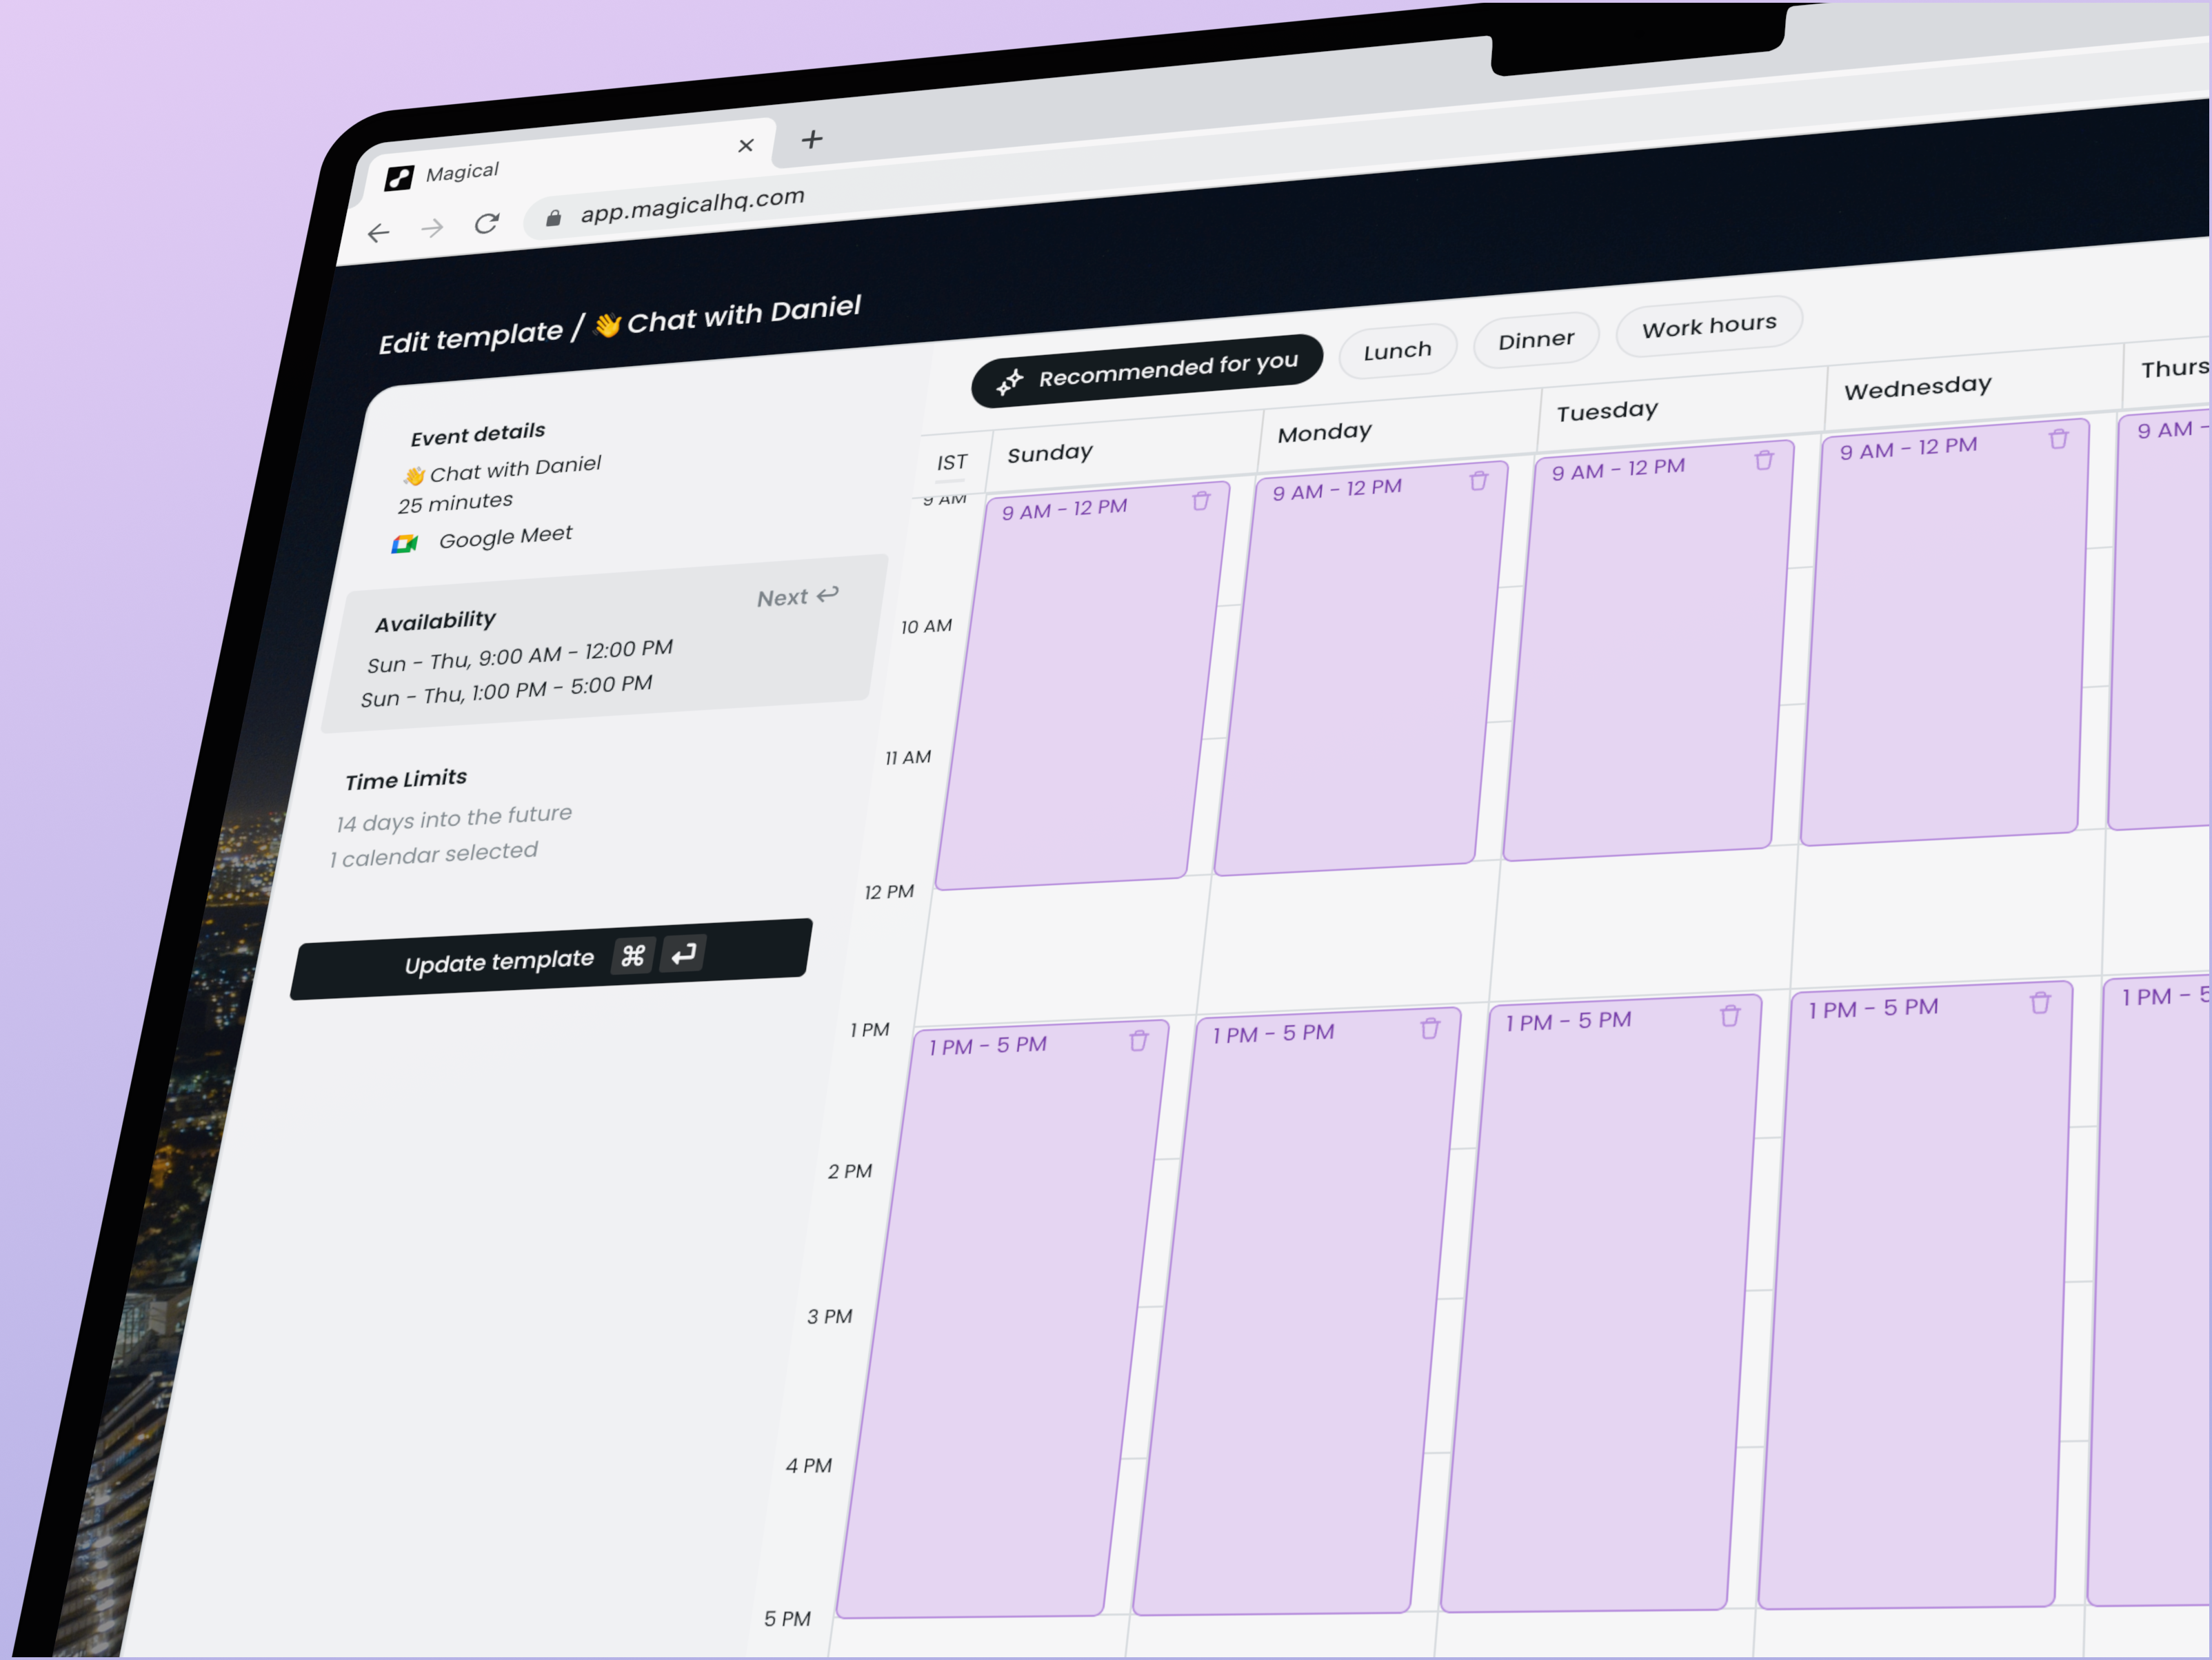Delete Sunday's 1 PM – 5 PM slot
The width and height of the screenshot is (2212, 1660).
[1138, 1042]
